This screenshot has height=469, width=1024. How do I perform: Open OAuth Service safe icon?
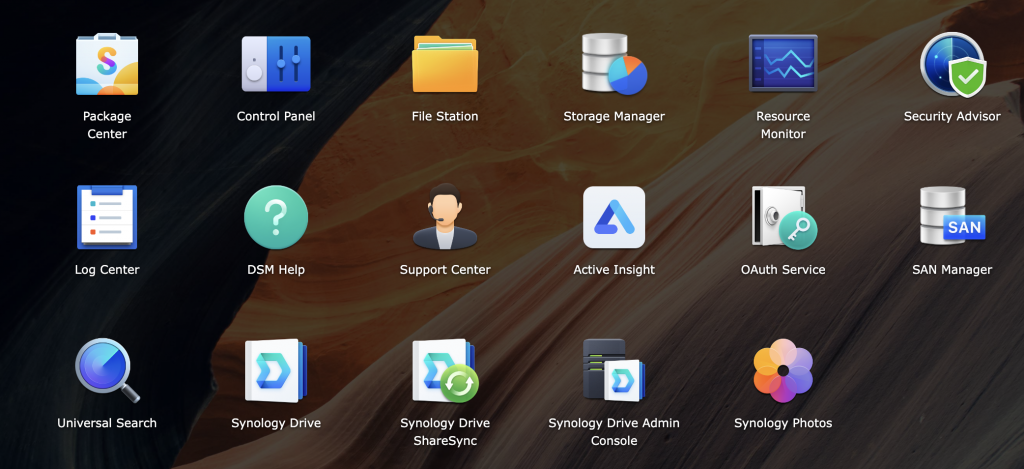point(784,217)
